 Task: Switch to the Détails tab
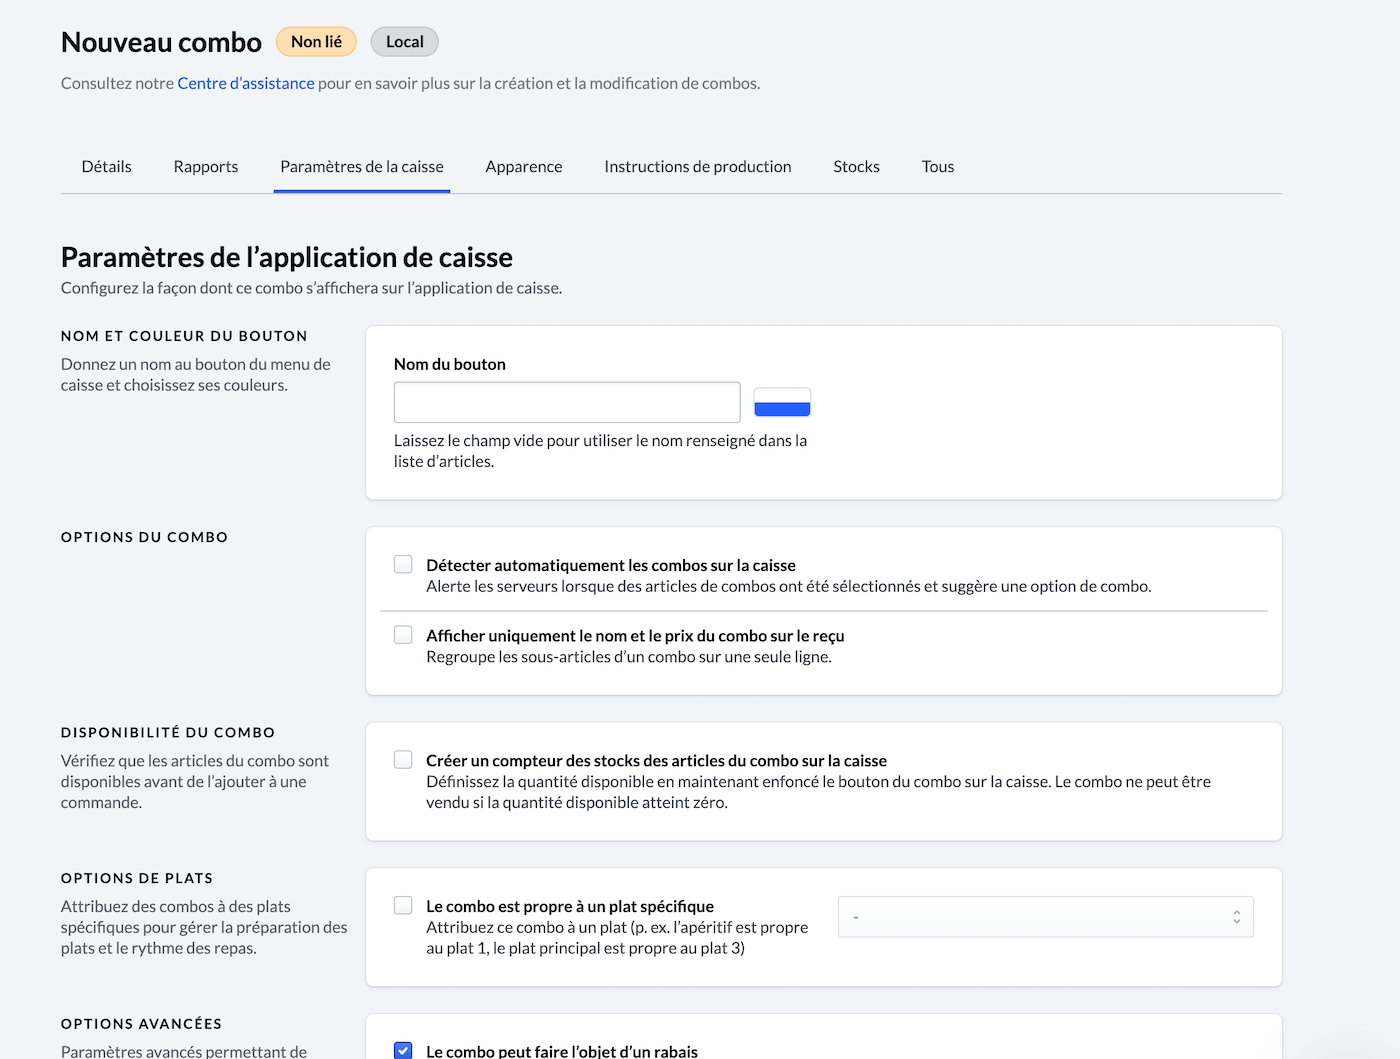click(107, 166)
